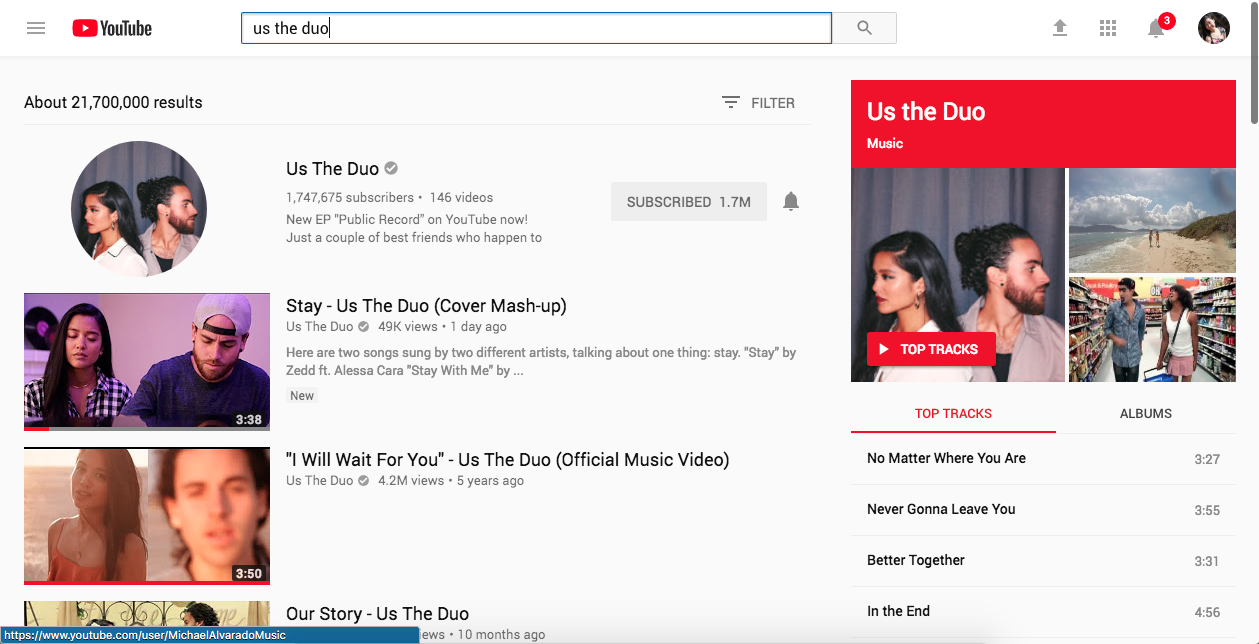Open the beach image in artist panel

(1152, 220)
